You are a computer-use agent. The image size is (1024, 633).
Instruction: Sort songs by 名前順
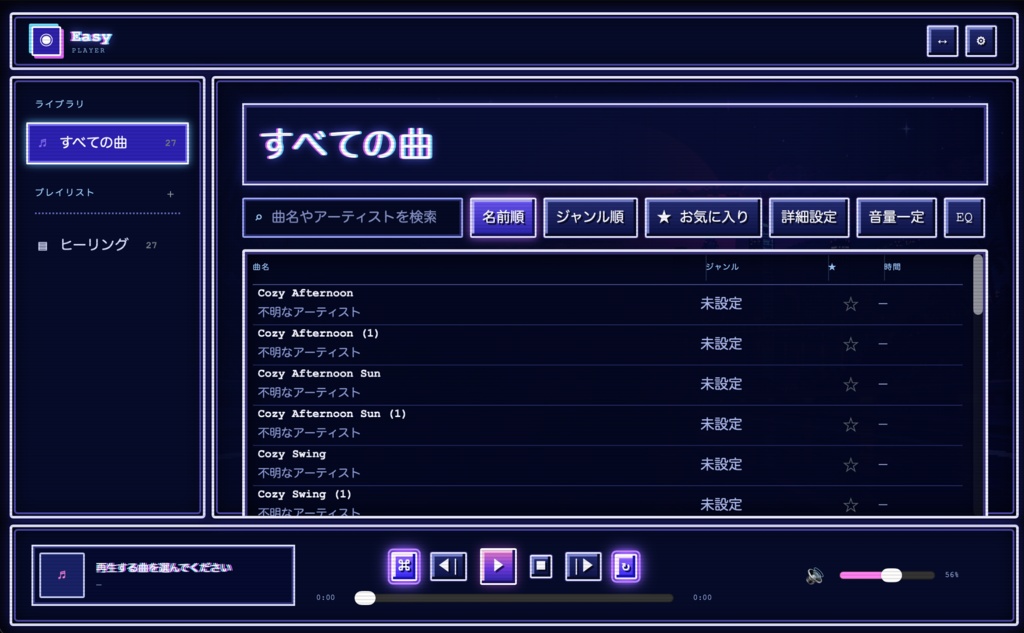[x=503, y=218]
